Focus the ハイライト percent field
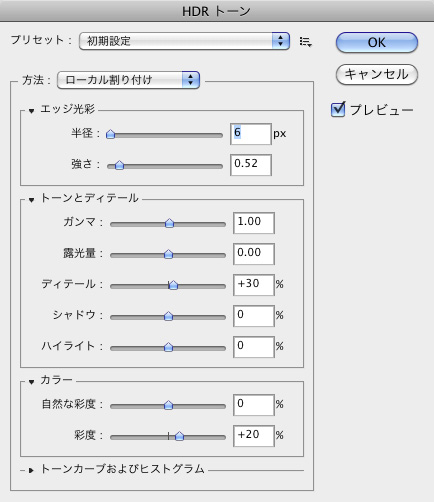This screenshot has width=434, height=502. [x=254, y=347]
